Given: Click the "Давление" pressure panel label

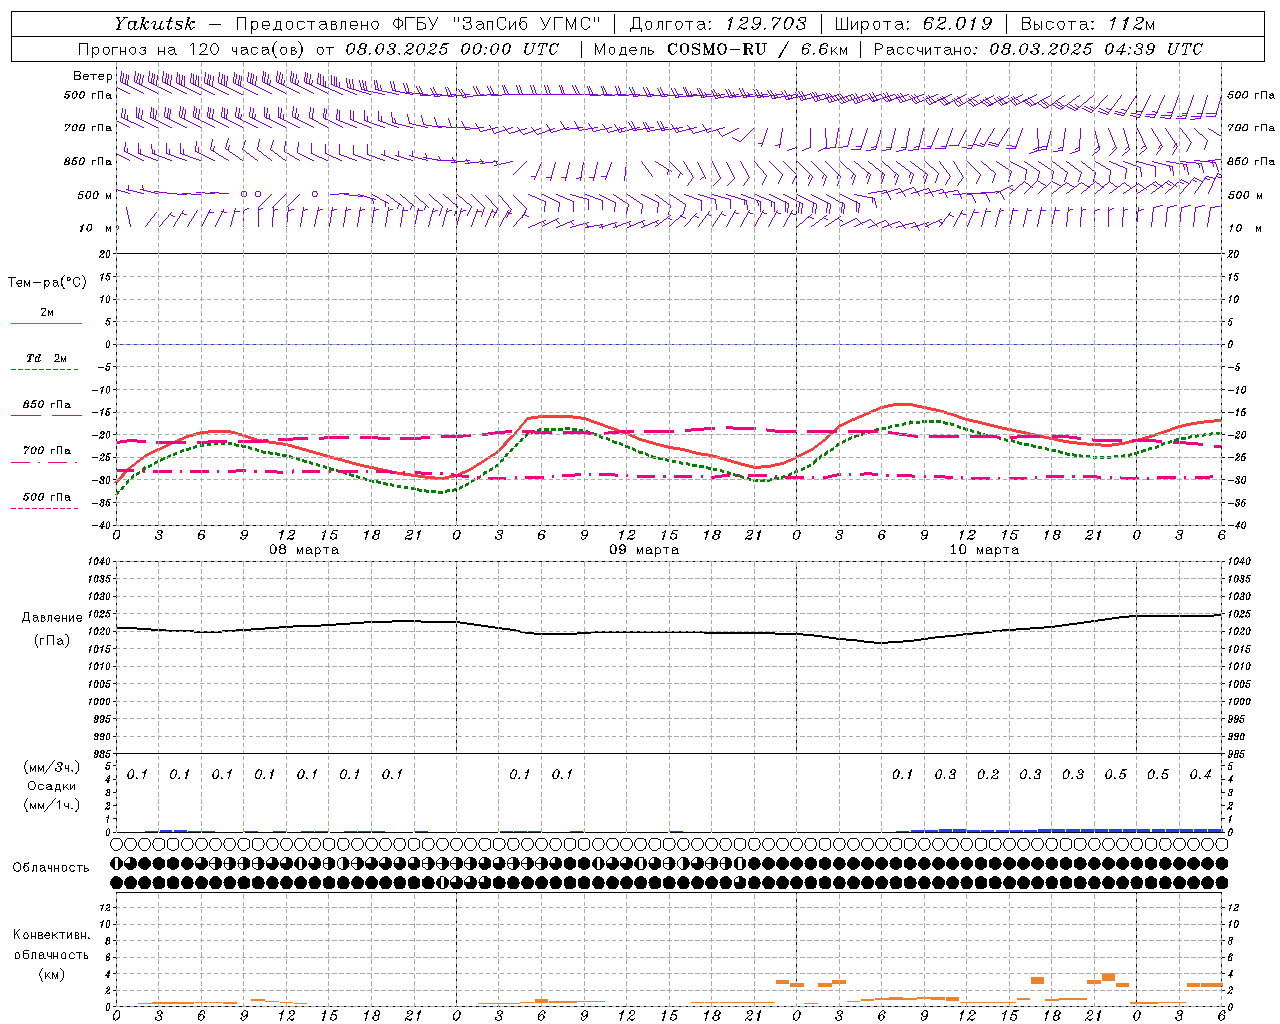Looking at the screenshot, I should click(52, 618).
